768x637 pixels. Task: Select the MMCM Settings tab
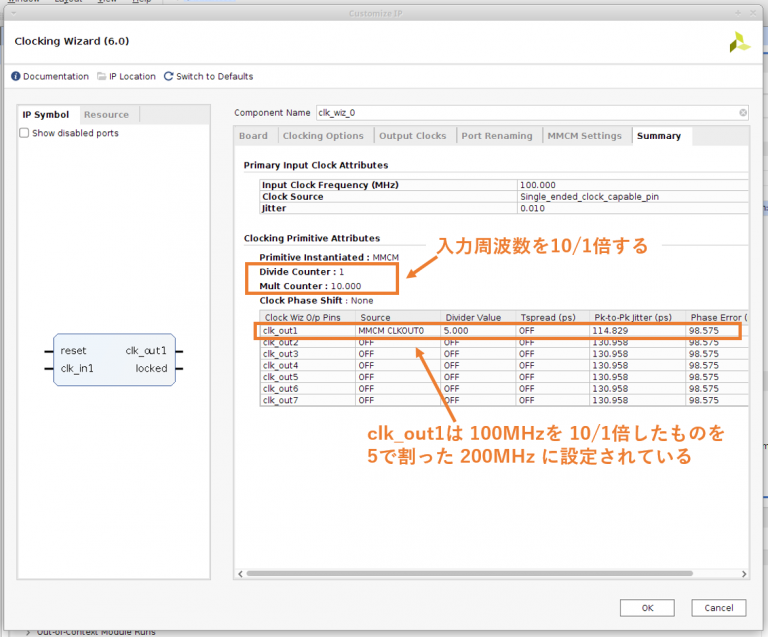584,136
